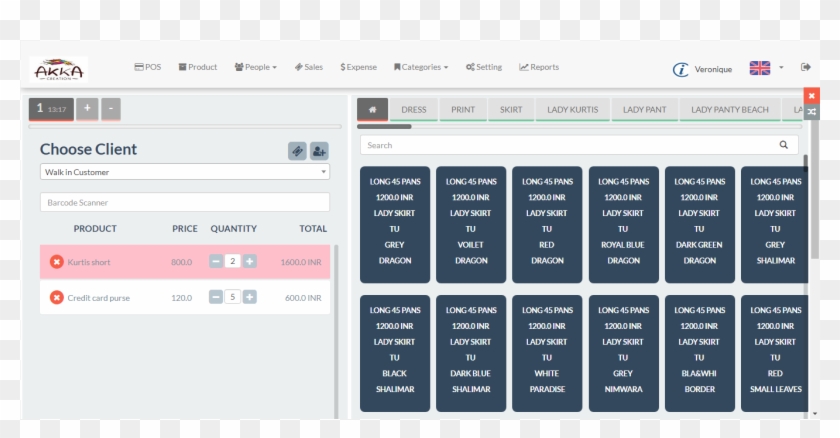
Task: Add ROYAL BLUE DRAGON lady skirt
Action: click(624, 224)
